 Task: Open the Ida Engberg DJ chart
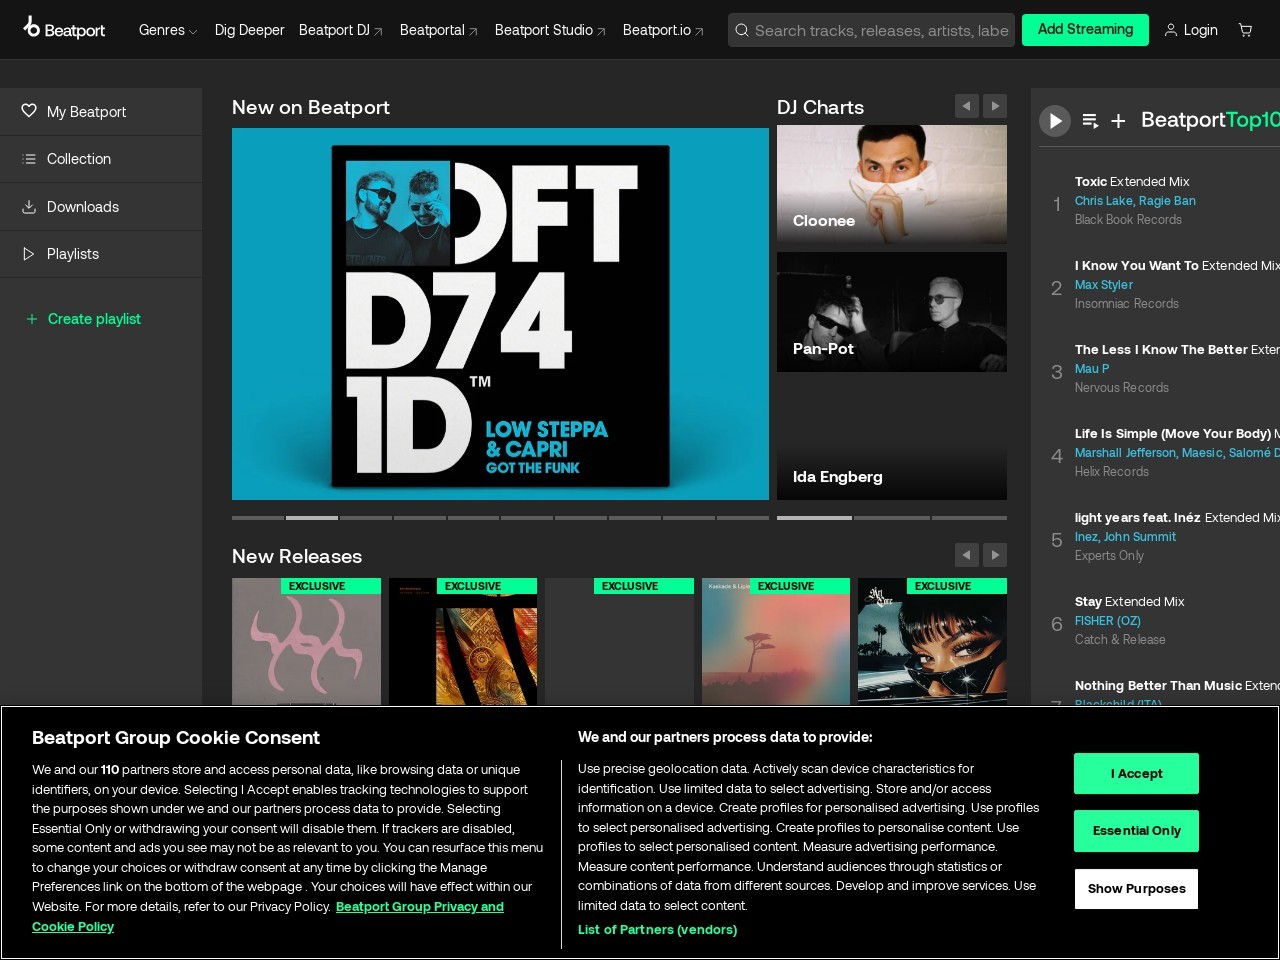click(892, 440)
